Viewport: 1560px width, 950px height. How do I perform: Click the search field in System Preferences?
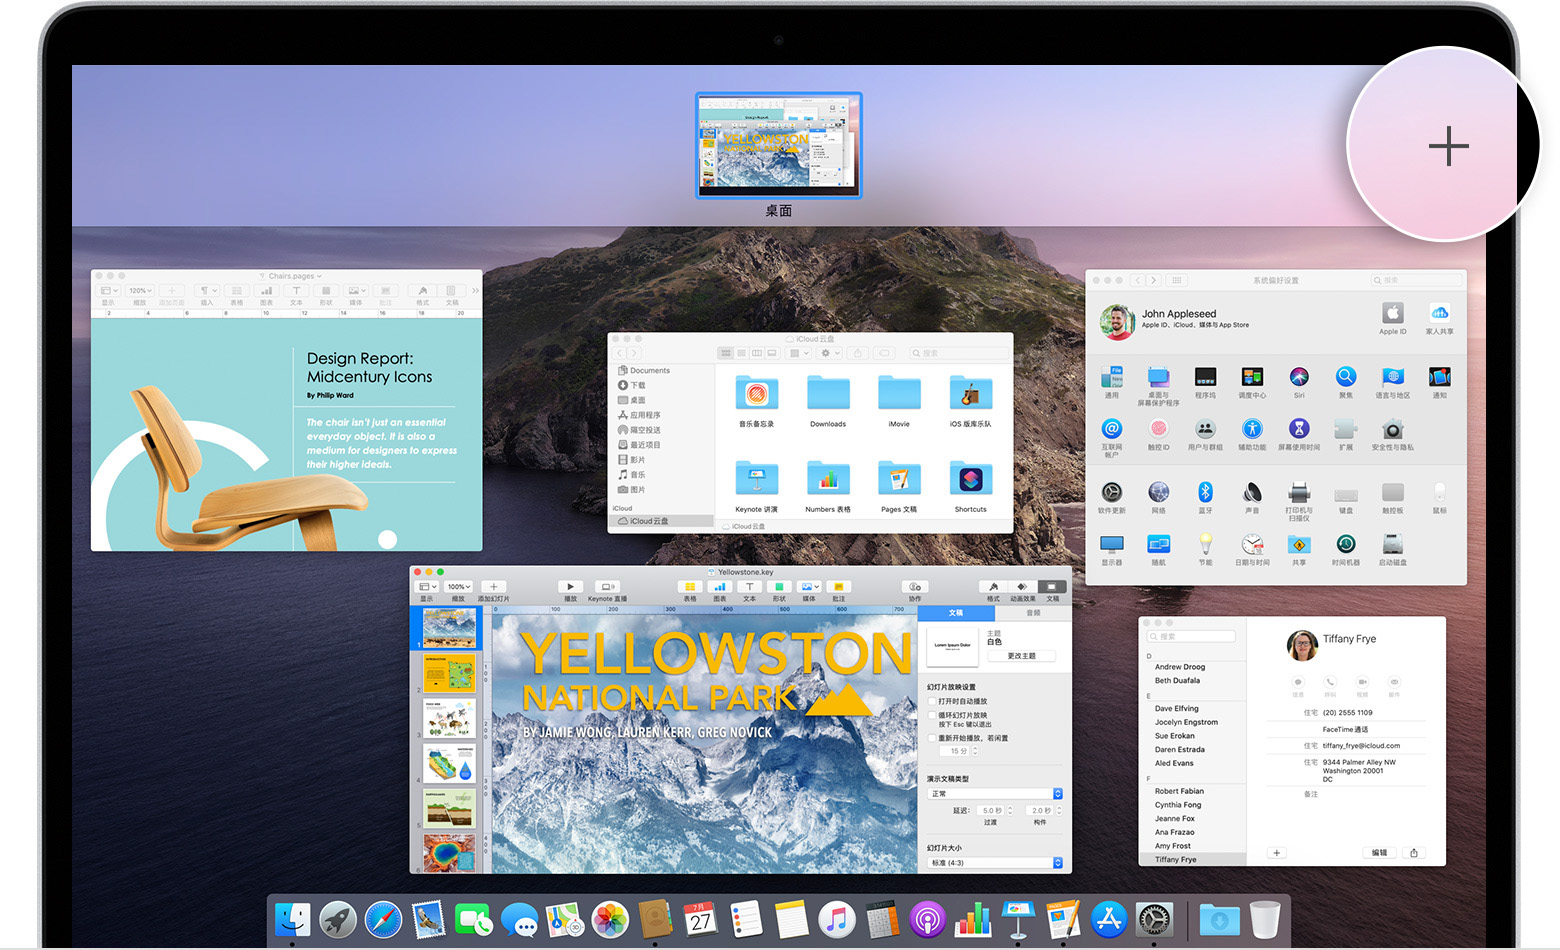click(x=1416, y=280)
